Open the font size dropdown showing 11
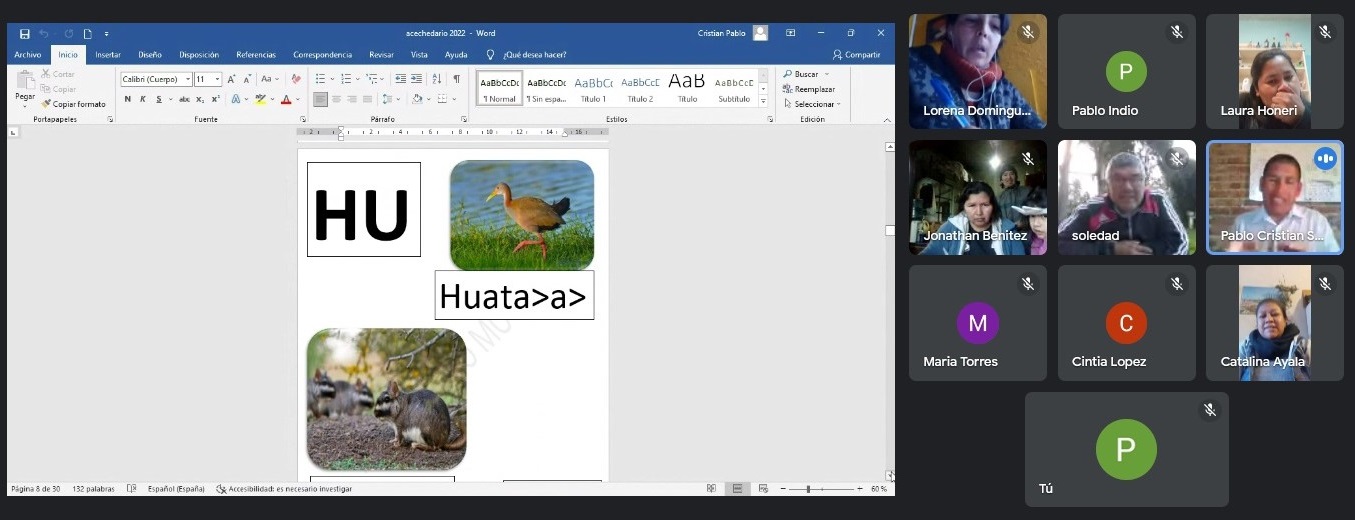Screen dimensions: 1355x520 pyautogui.click(x=218, y=79)
